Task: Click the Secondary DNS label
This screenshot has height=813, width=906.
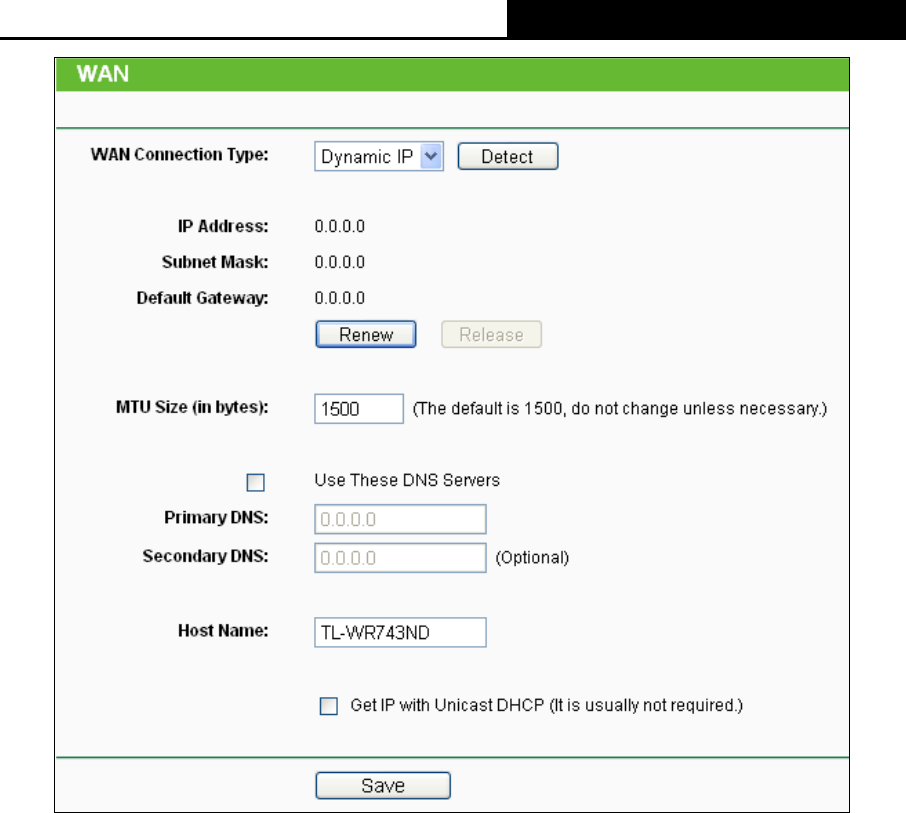Action: (x=206, y=556)
